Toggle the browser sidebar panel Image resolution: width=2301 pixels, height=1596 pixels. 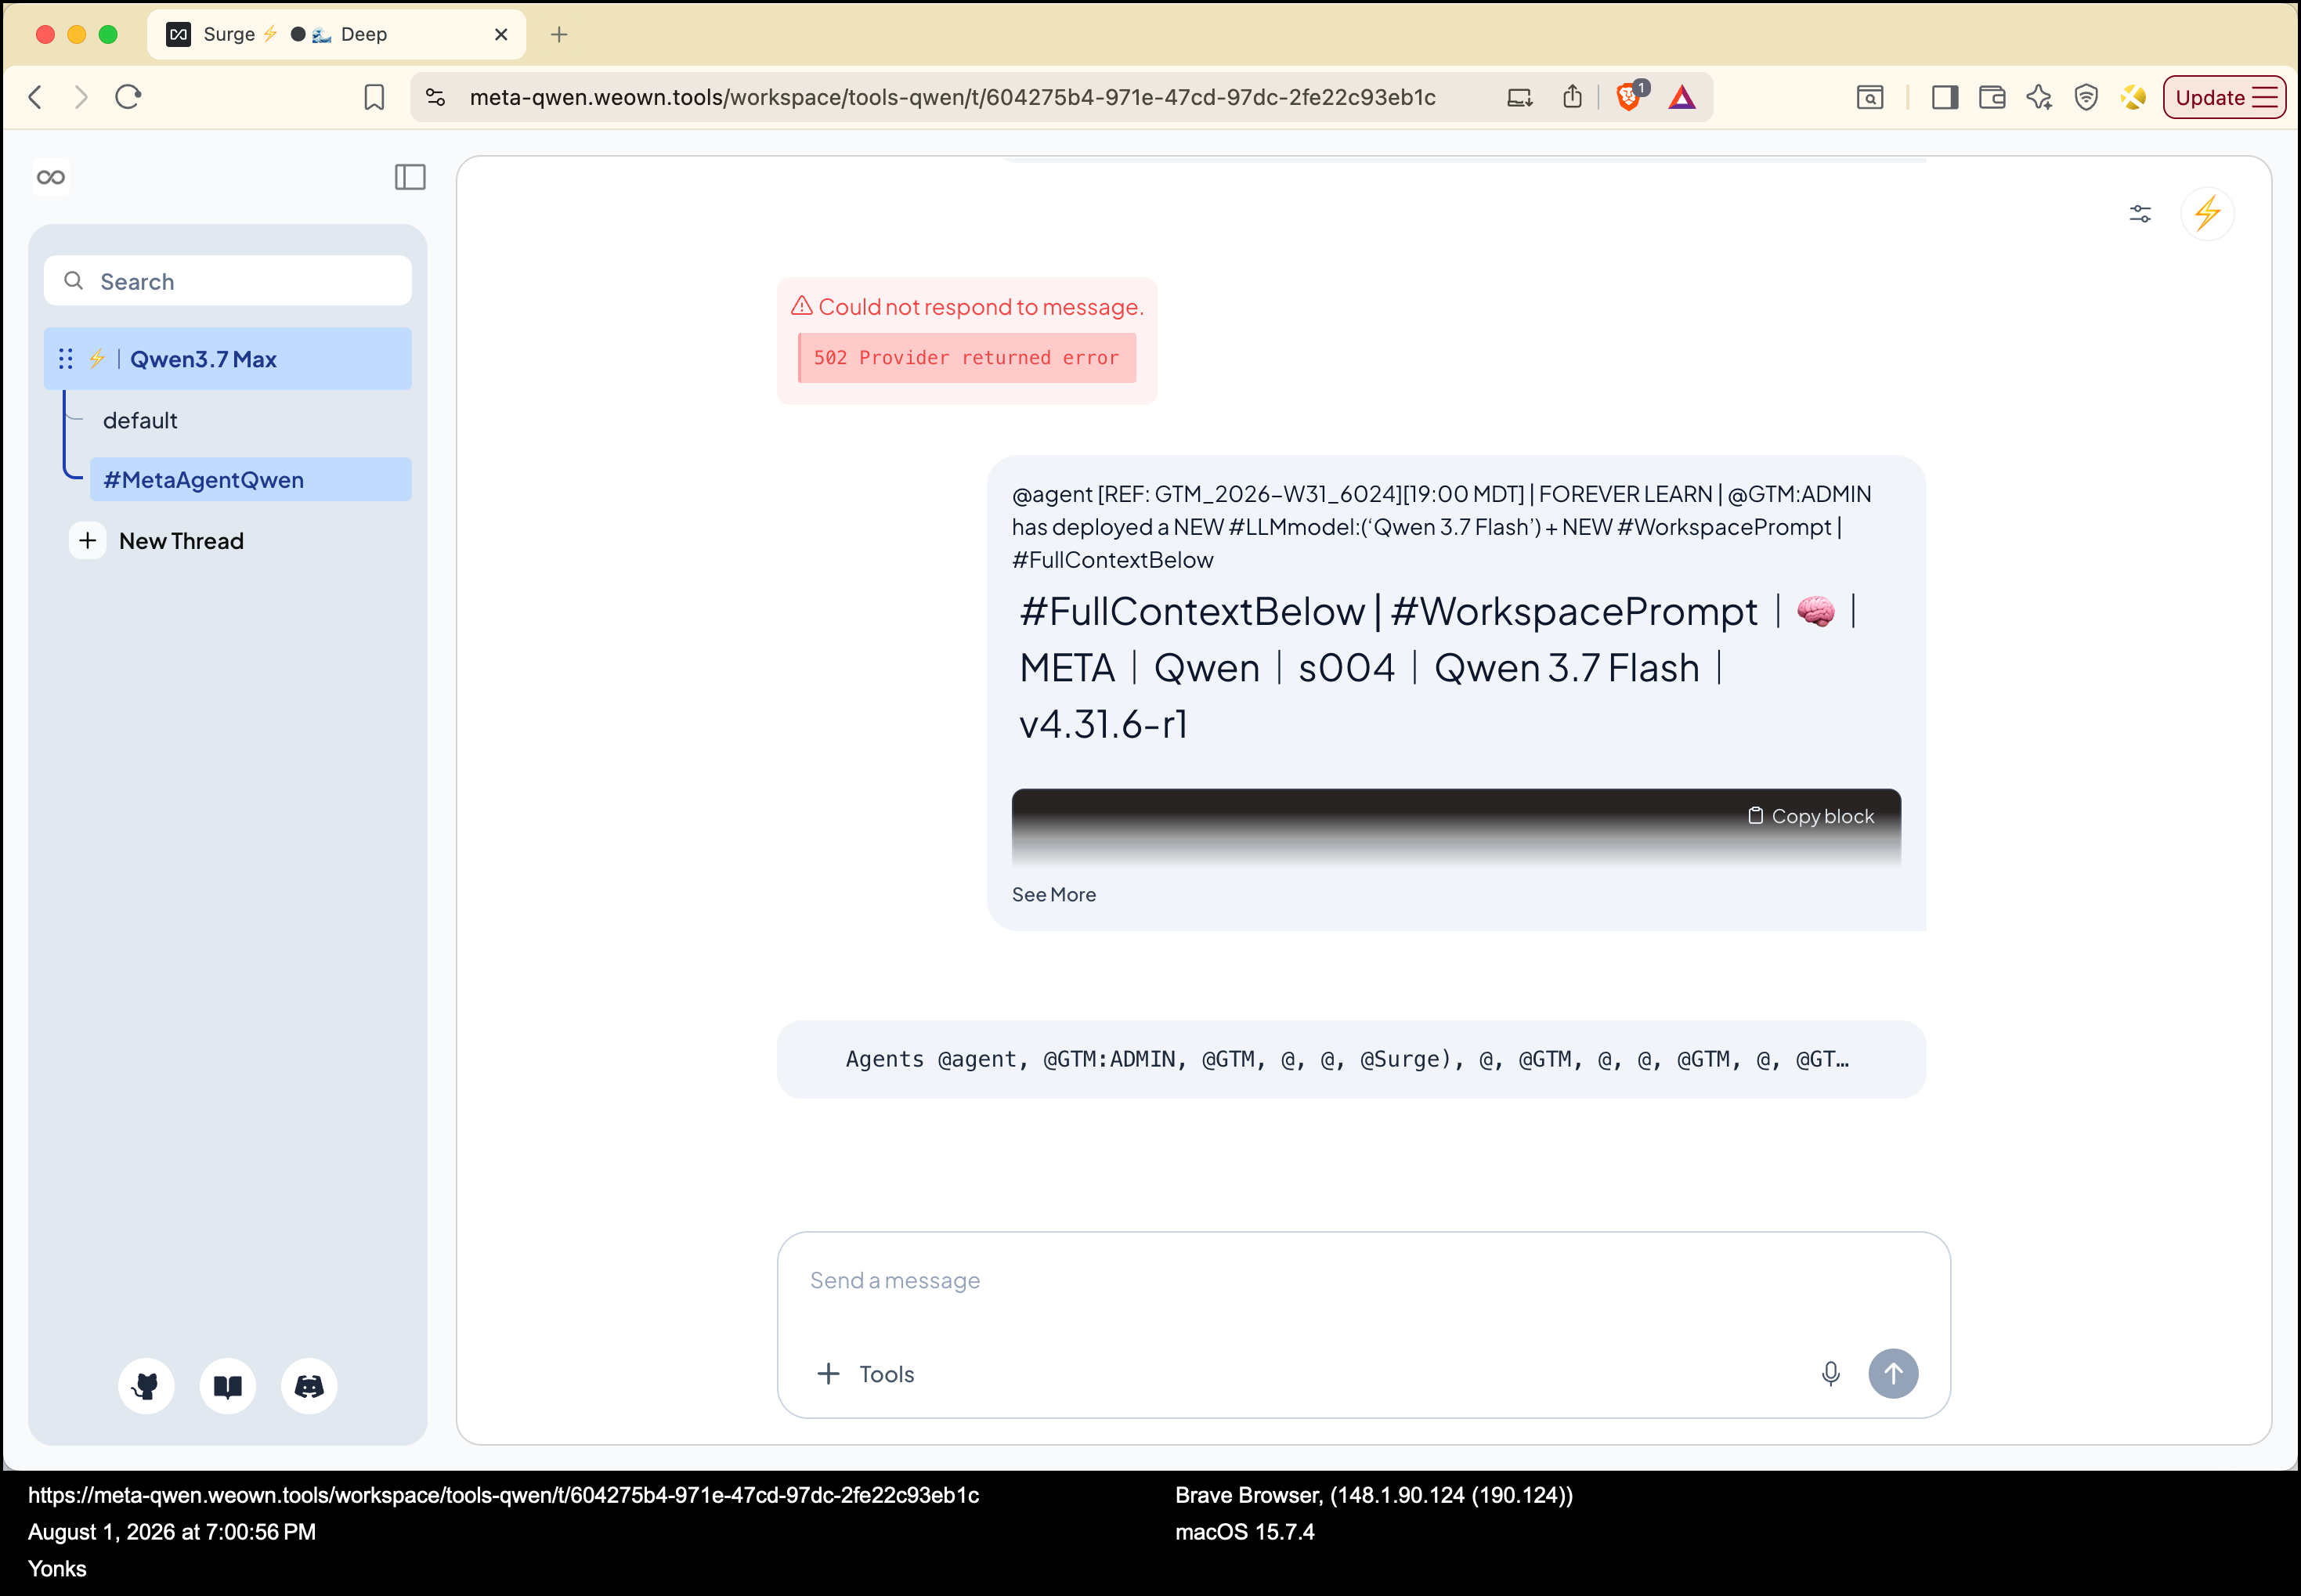pyautogui.click(x=1945, y=97)
